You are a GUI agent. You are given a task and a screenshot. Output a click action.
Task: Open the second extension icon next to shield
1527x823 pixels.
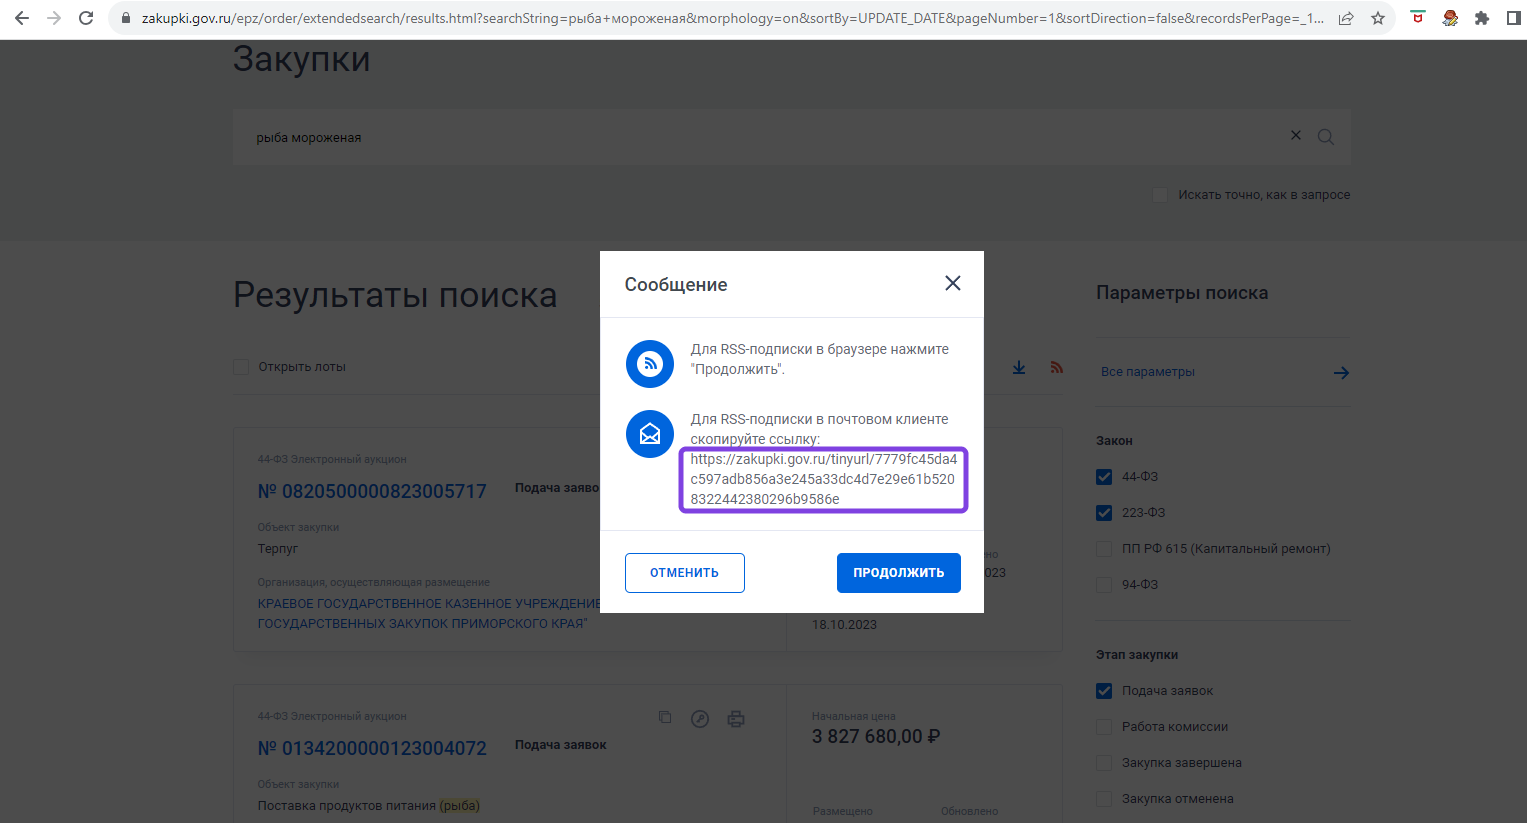[x=1450, y=18]
